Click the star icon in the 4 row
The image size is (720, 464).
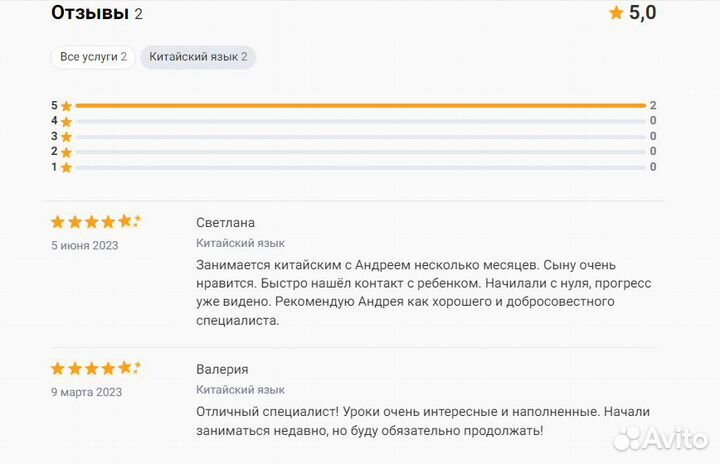point(67,122)
